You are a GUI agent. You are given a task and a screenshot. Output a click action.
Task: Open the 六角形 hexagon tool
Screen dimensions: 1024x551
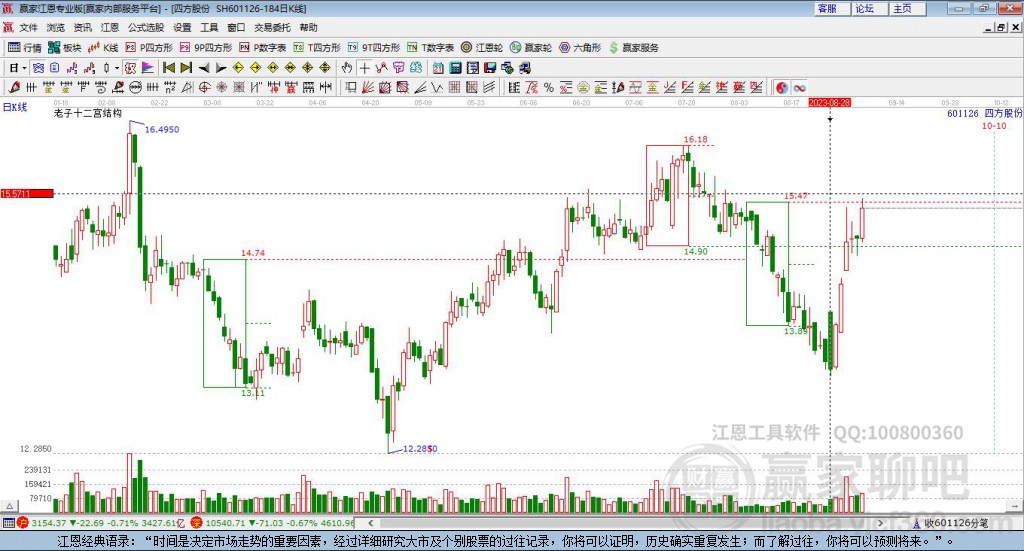pyautogui.click(x=580, y=48)
